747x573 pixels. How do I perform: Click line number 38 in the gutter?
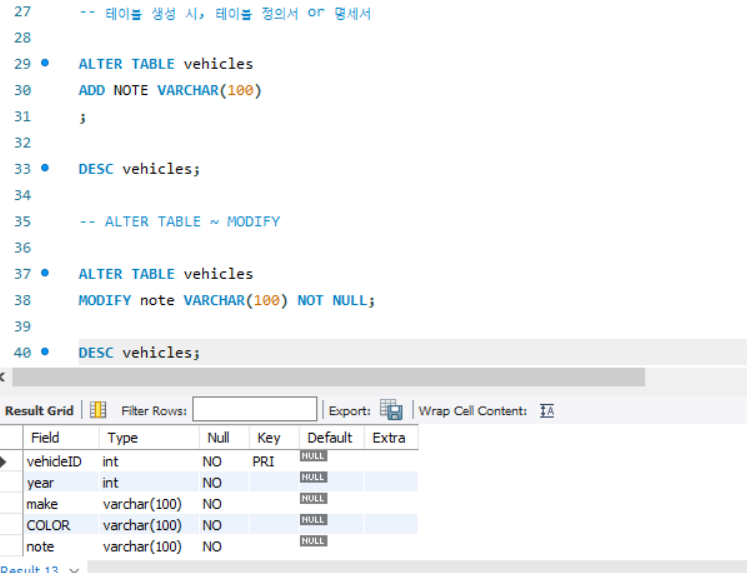[22, 300]
